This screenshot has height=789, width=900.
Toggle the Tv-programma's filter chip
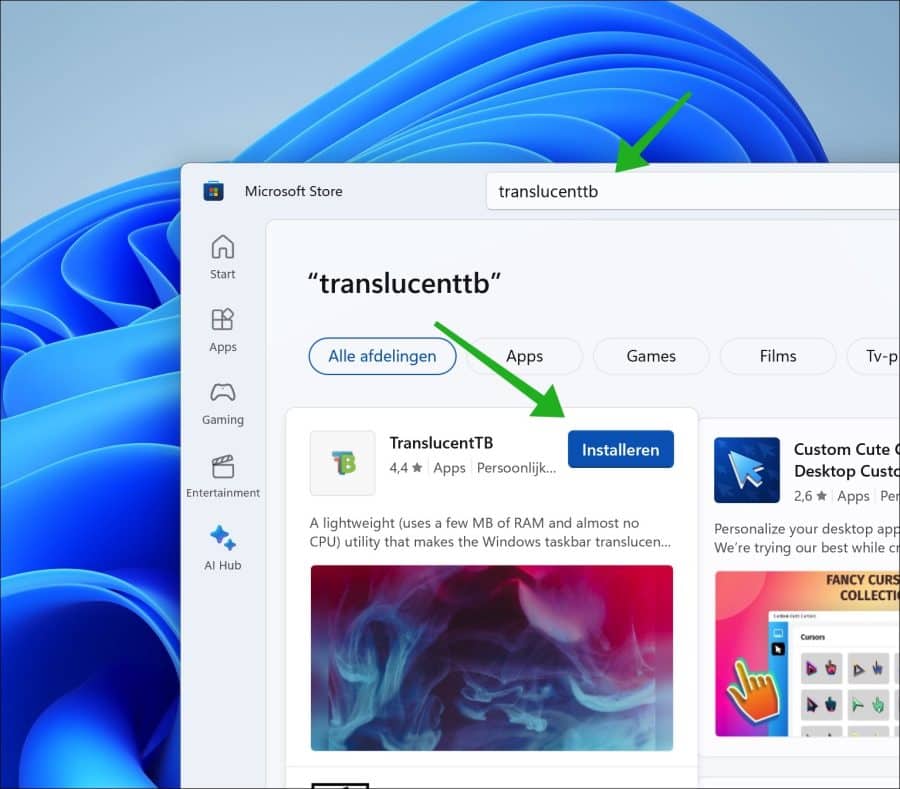tap(877, 356)
